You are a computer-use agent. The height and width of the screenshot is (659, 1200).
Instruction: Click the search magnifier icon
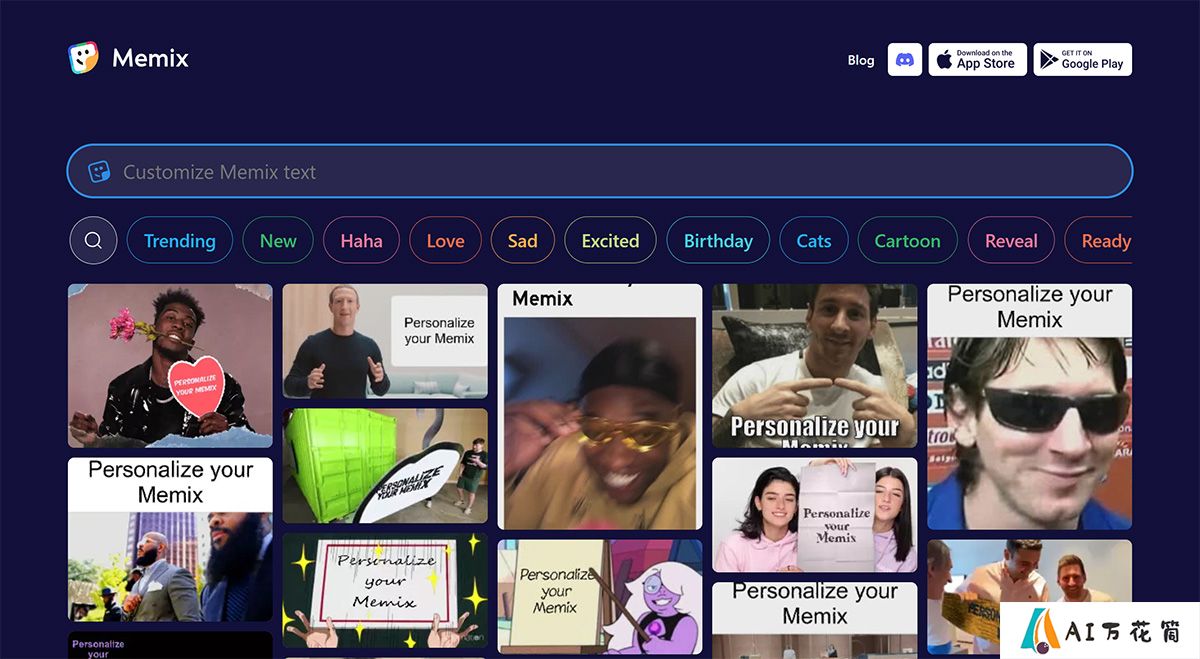coord(93,240)
